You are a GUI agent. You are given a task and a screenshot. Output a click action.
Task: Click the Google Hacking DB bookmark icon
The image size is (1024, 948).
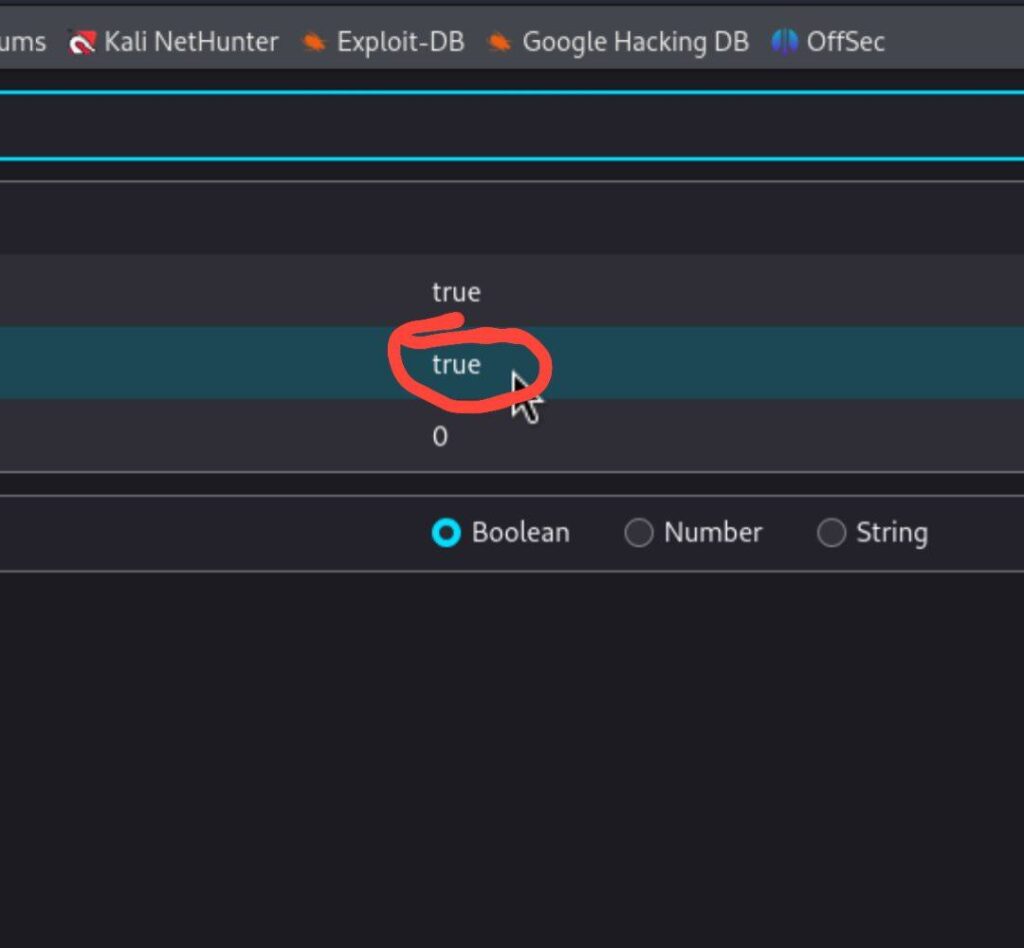tap(499, 42)
